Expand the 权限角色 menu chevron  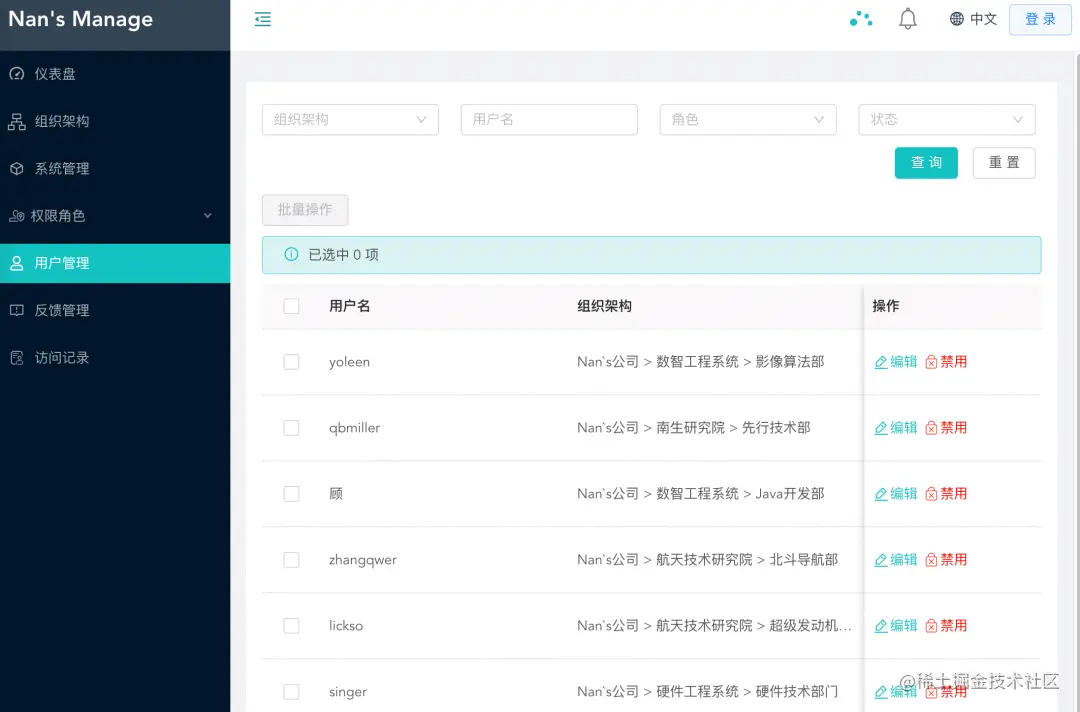pos(208,215)
